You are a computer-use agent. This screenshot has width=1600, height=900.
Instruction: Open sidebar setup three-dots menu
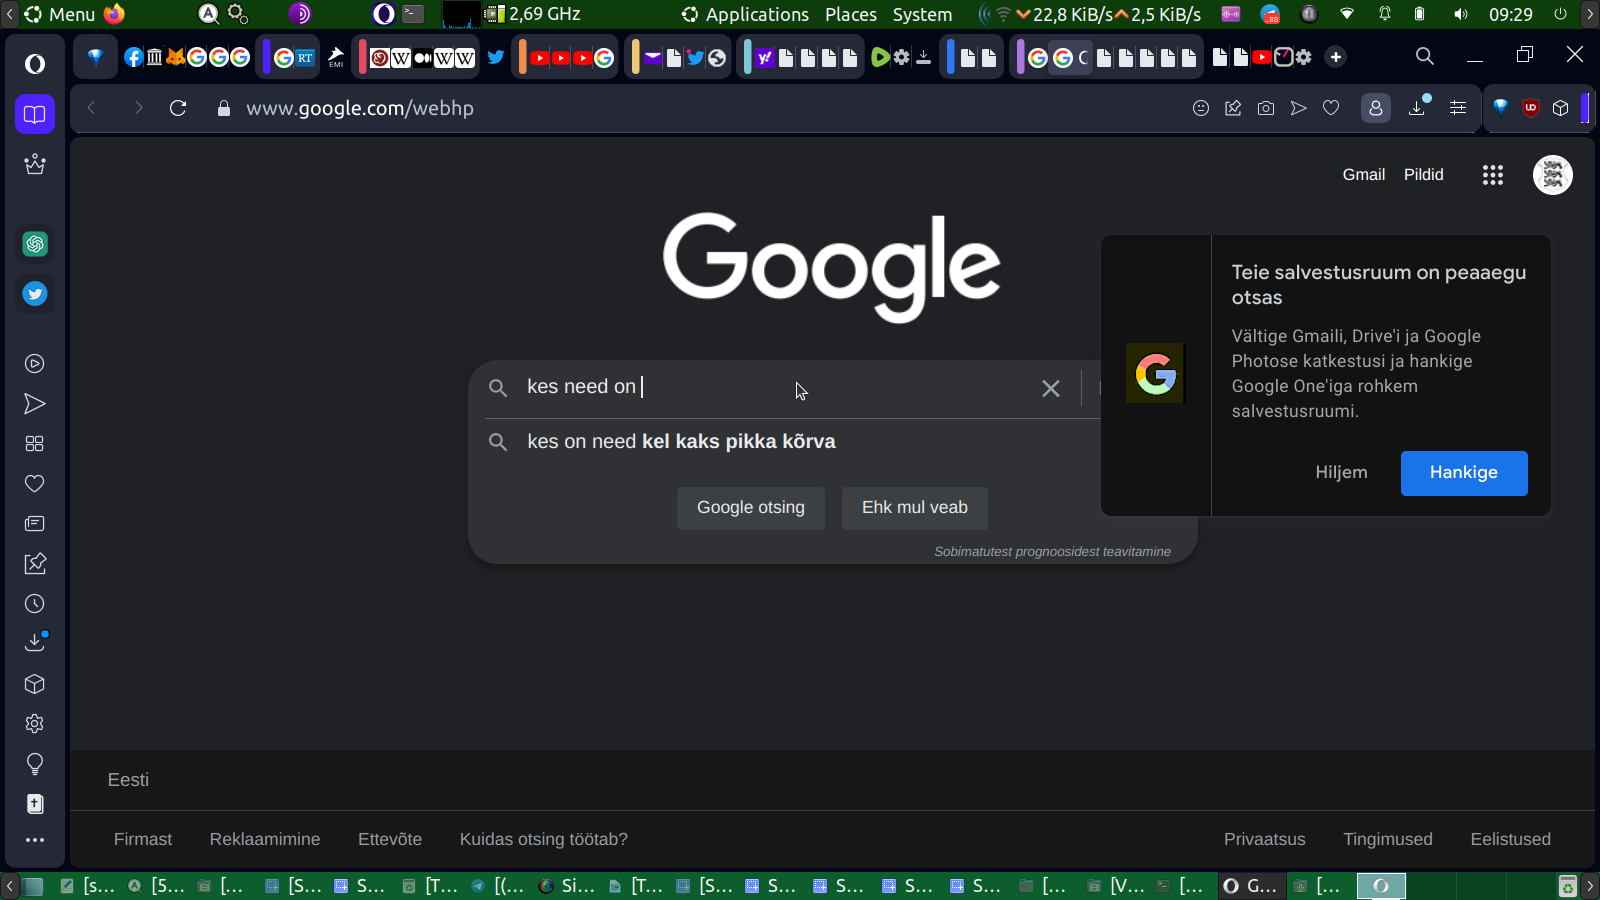click(x=35, y=840)
